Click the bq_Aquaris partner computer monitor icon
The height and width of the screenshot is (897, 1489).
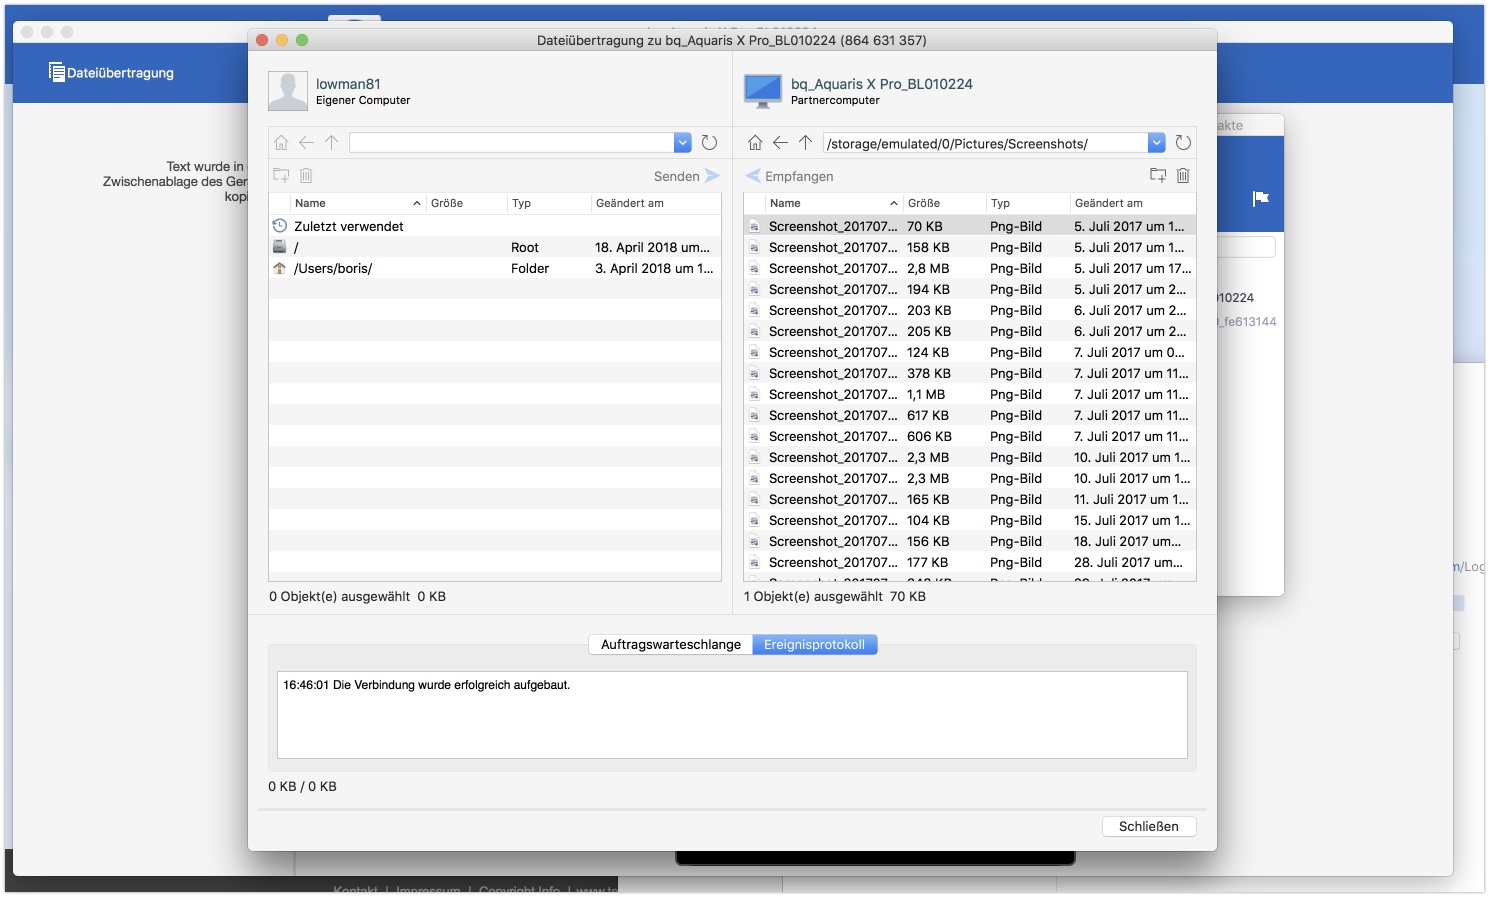click(x=763, y=91)
